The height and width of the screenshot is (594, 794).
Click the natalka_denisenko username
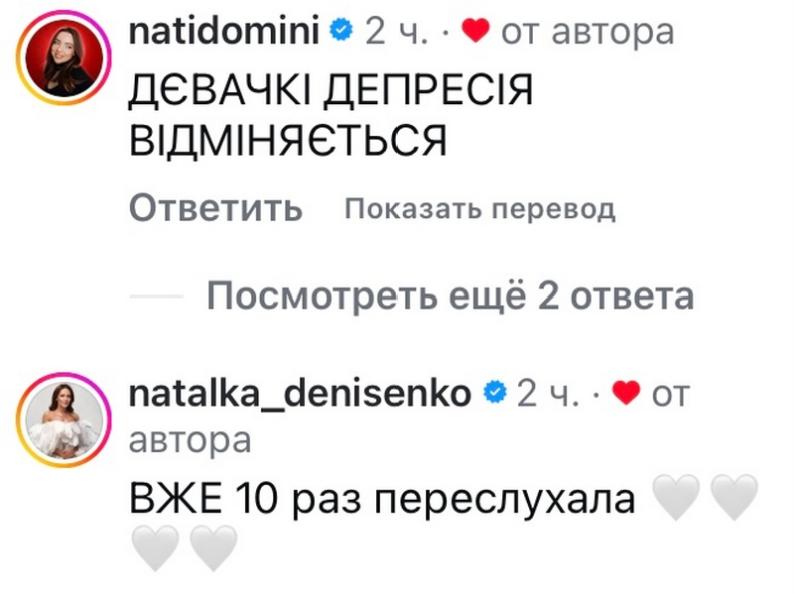coord(300,393)
